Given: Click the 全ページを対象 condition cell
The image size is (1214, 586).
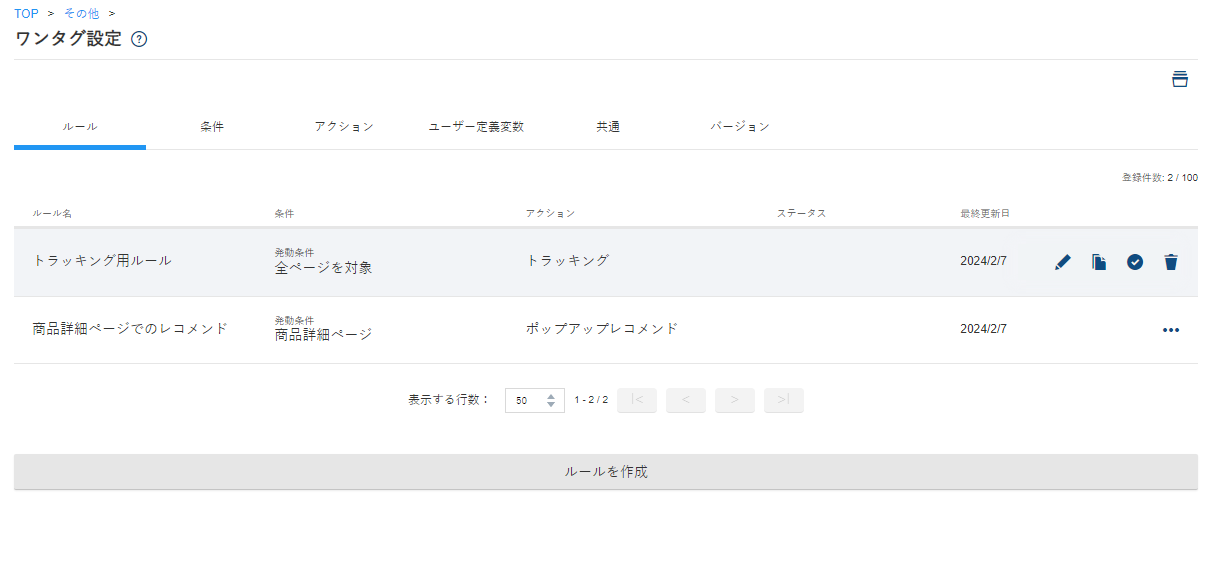Looking at the screenshot, I should pyautogui.click(x=324, y=268).
